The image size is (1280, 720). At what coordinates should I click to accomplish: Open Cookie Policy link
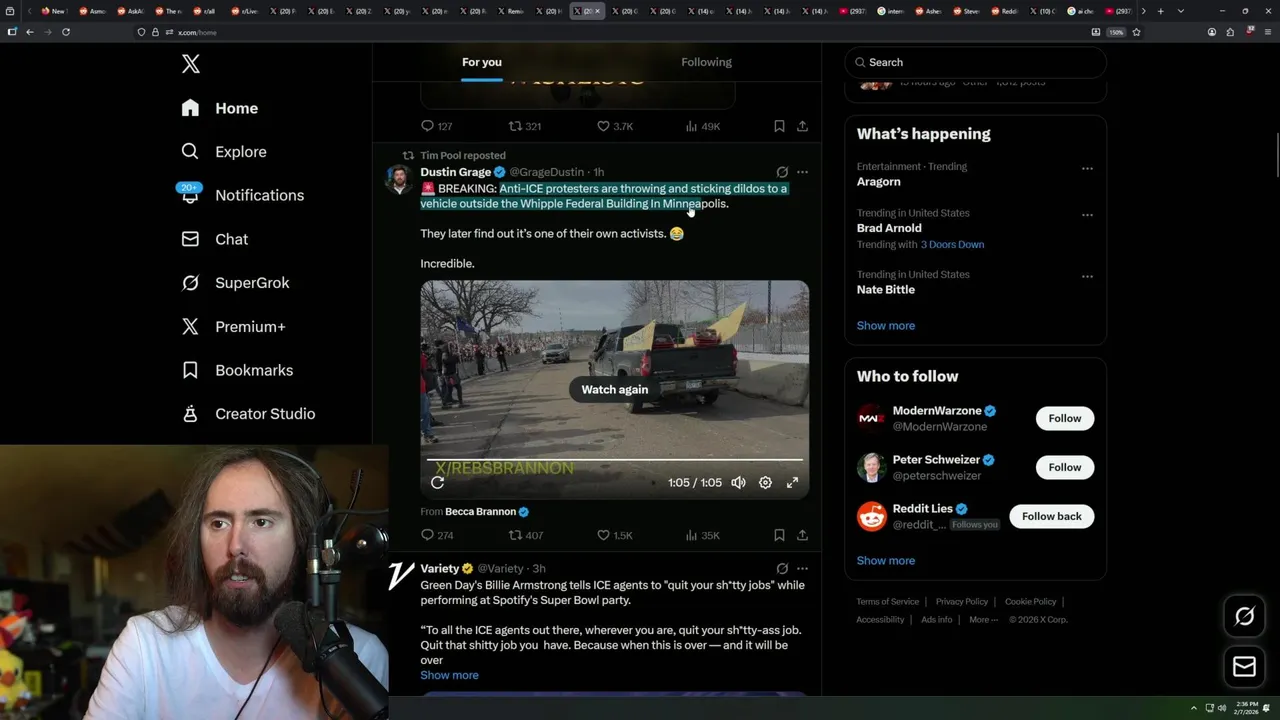coord(1031,601)
